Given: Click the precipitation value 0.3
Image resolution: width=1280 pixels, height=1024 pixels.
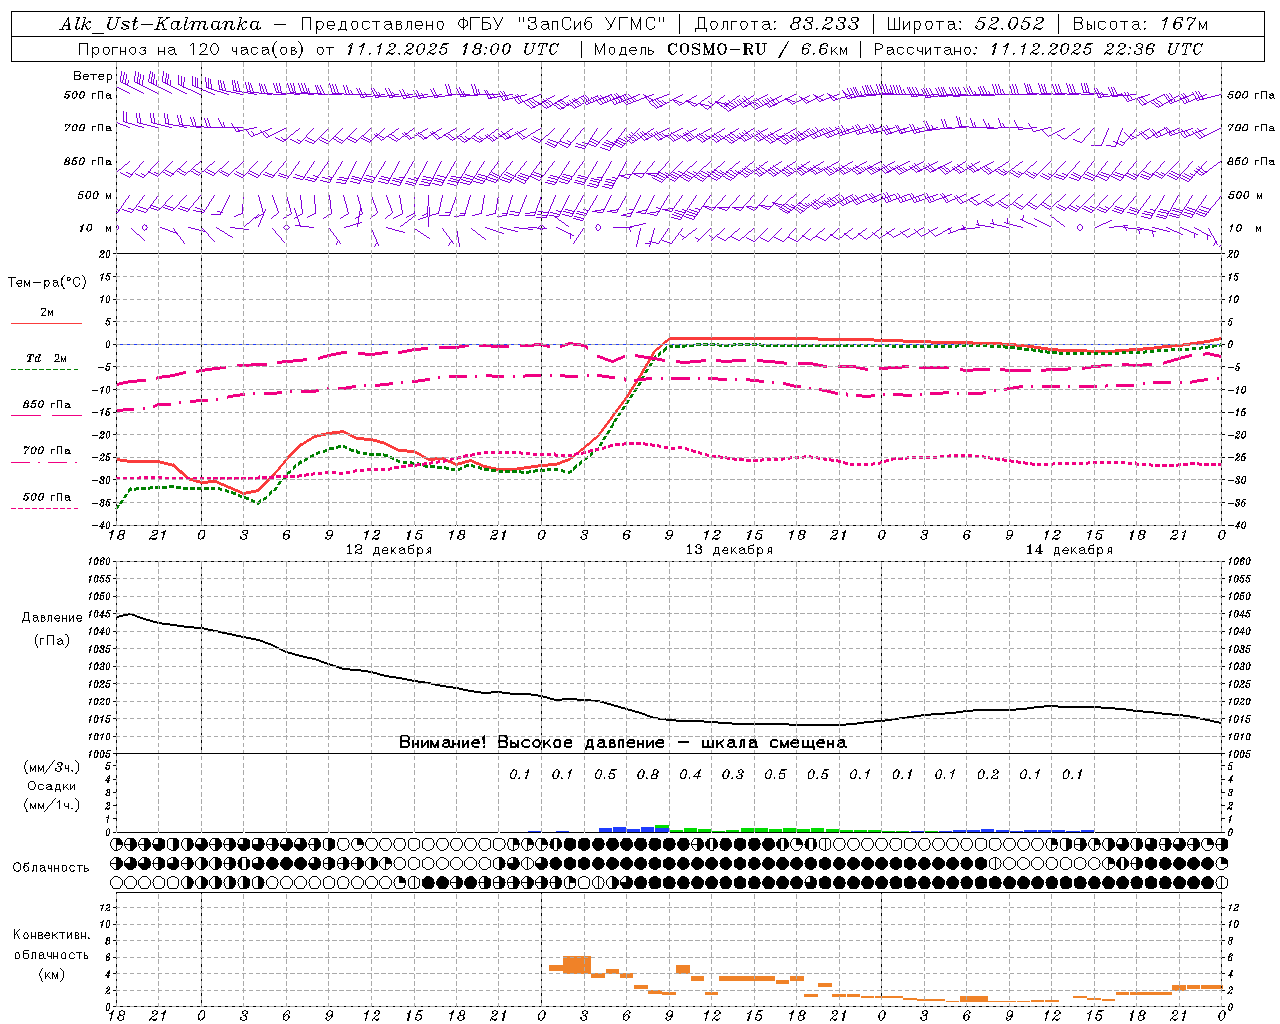Looking at the screenshot, I should [733, 775].
